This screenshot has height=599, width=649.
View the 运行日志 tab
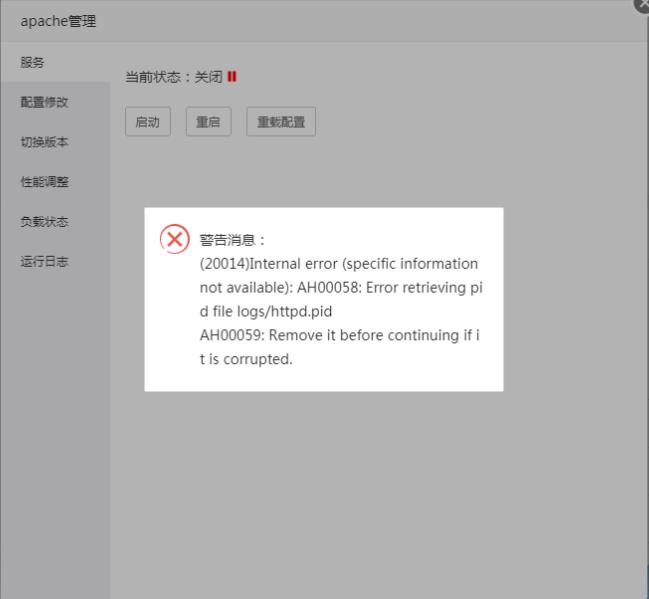tap(55, 261)
